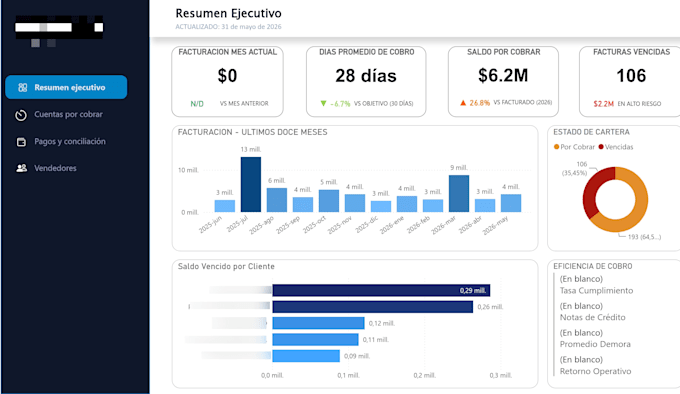Click the Por Cobrar orange legend marker
The width and height of the screenshot is (680, 394).
556,147
